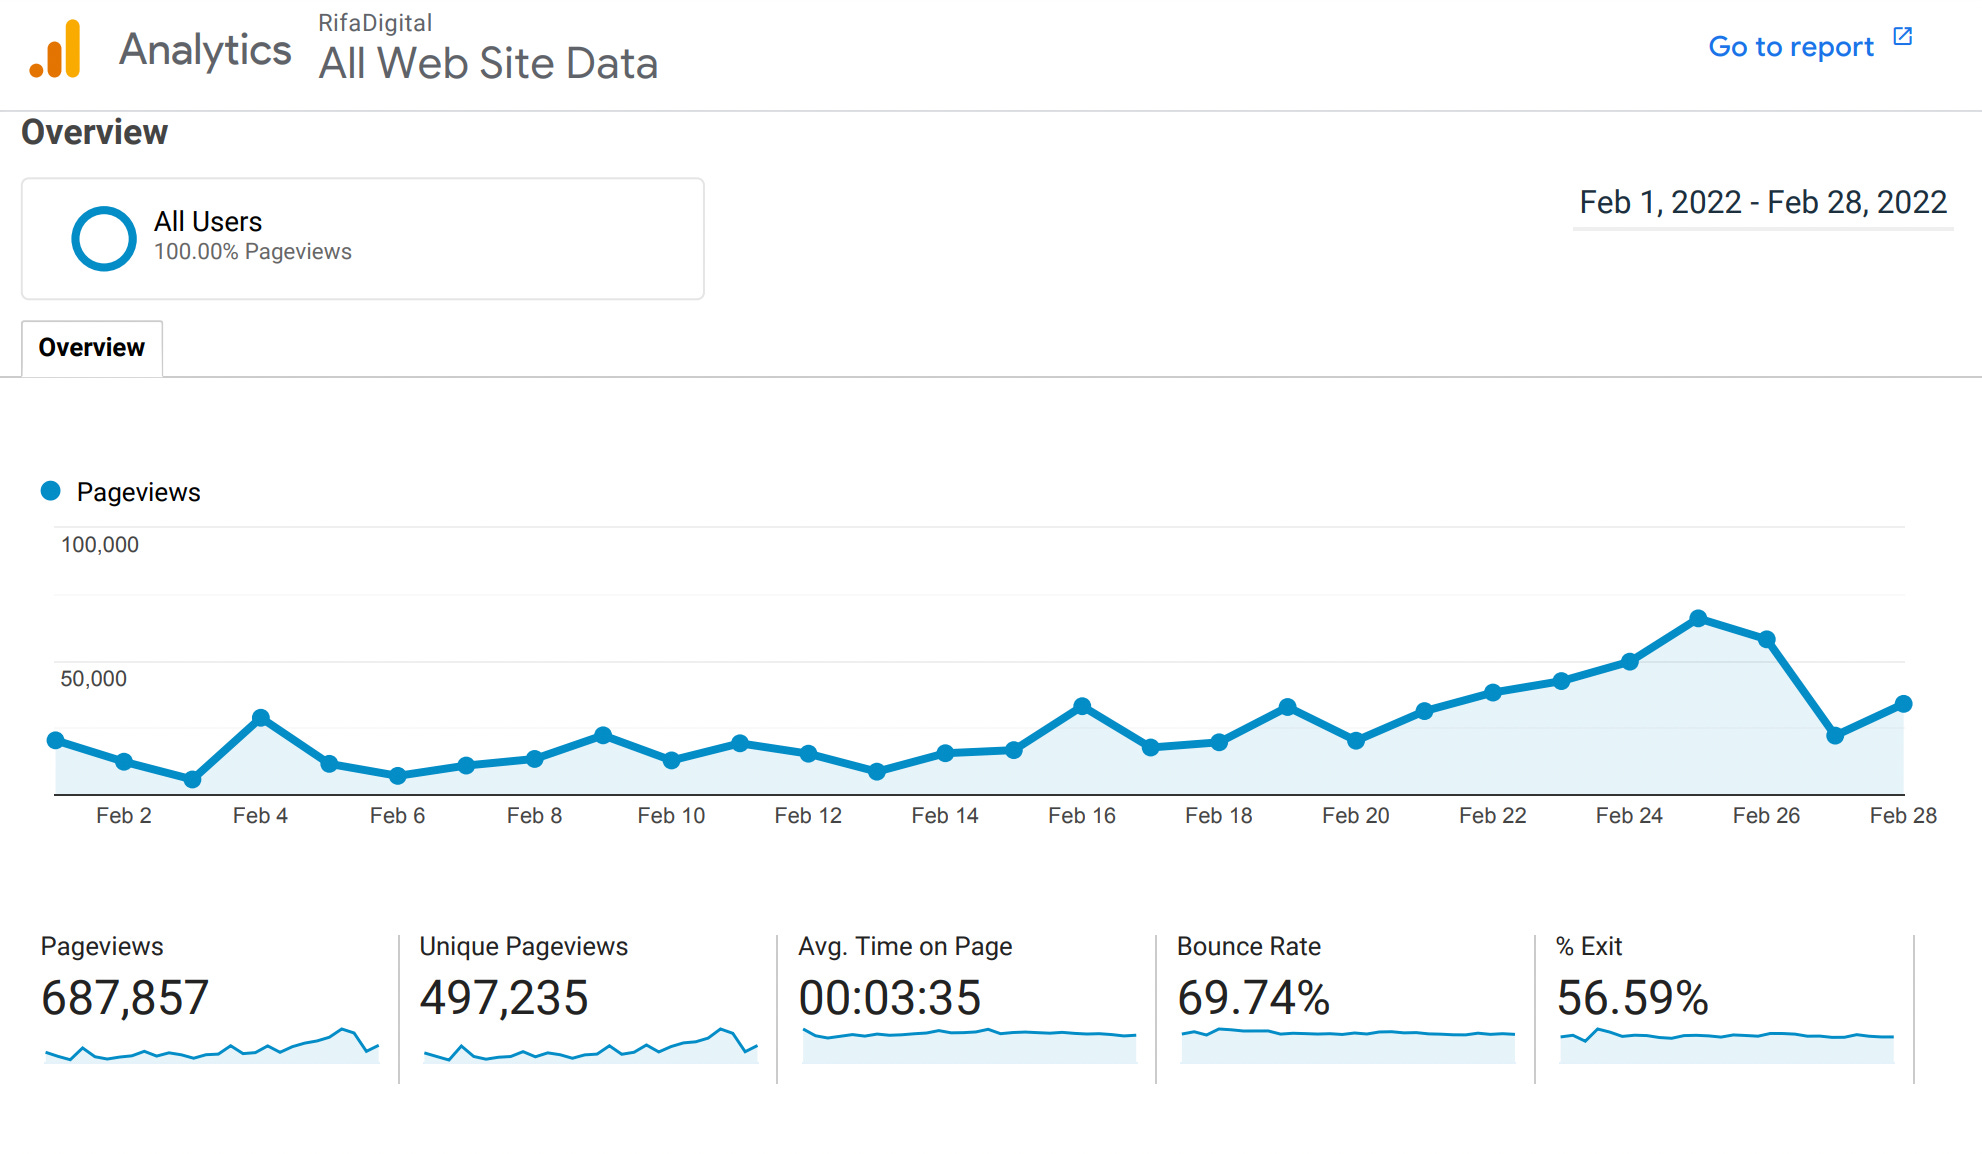Viewport: 1982px width, 1154px height.
Task: Click the Feb 14 x-axis label
Action: [x=945, y=816]
